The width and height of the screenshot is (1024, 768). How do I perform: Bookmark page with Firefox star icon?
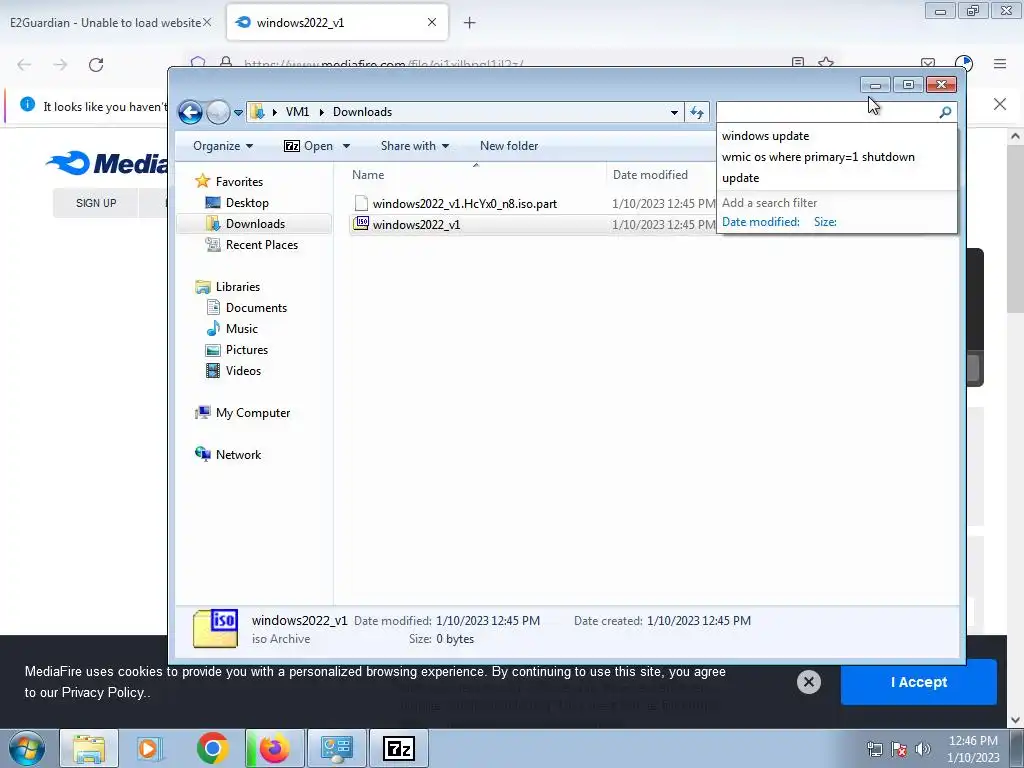pyautogui.click(x=826, y=63)
